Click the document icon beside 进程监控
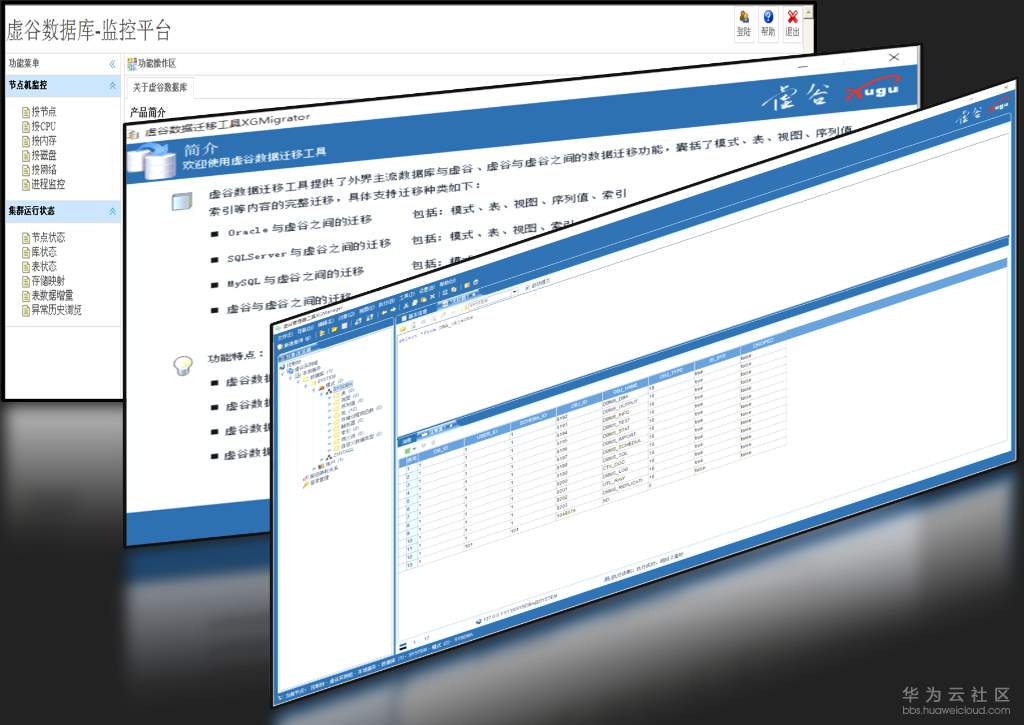The width and height of the screenshot is (1024, 725). (26, 184)
